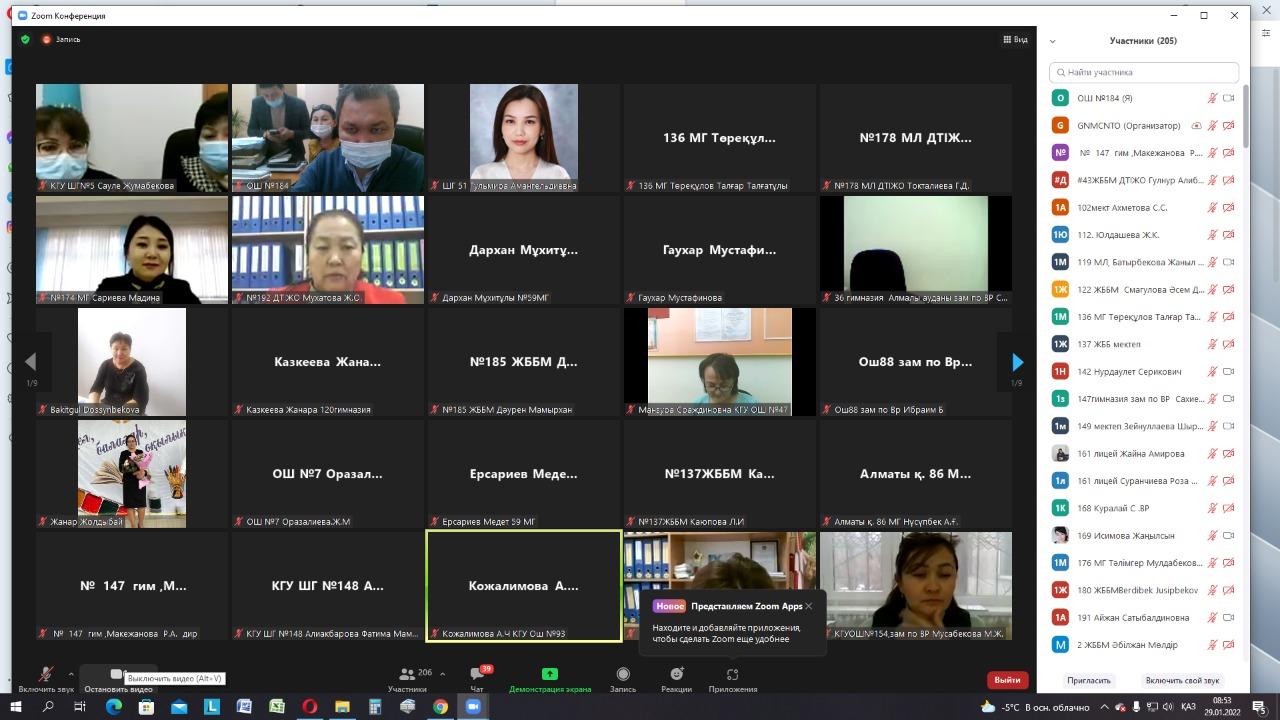The width and height of the screenshot is (1280, 720).
Task: Expand the arrow next to Участники count
Action: pyautogui.click(x=442, y=674)
